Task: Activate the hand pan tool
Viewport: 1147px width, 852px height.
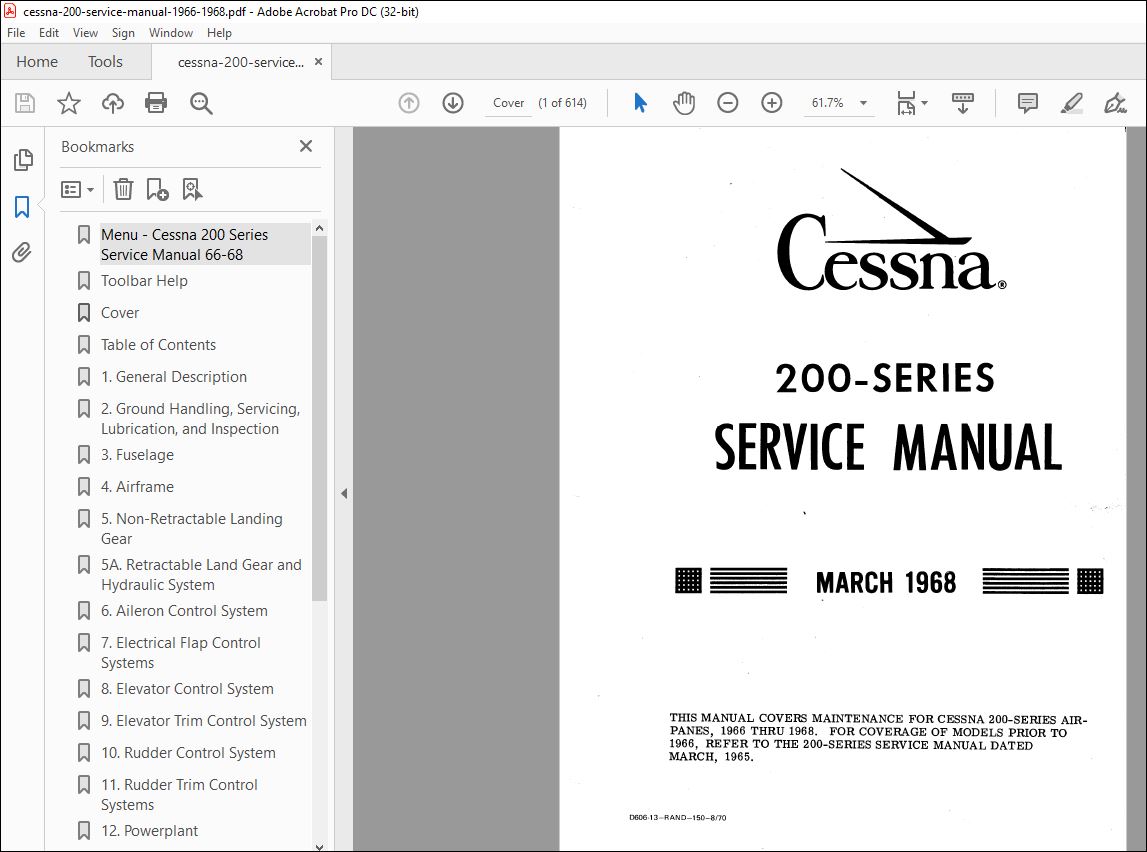Action: tap(684, 103)
